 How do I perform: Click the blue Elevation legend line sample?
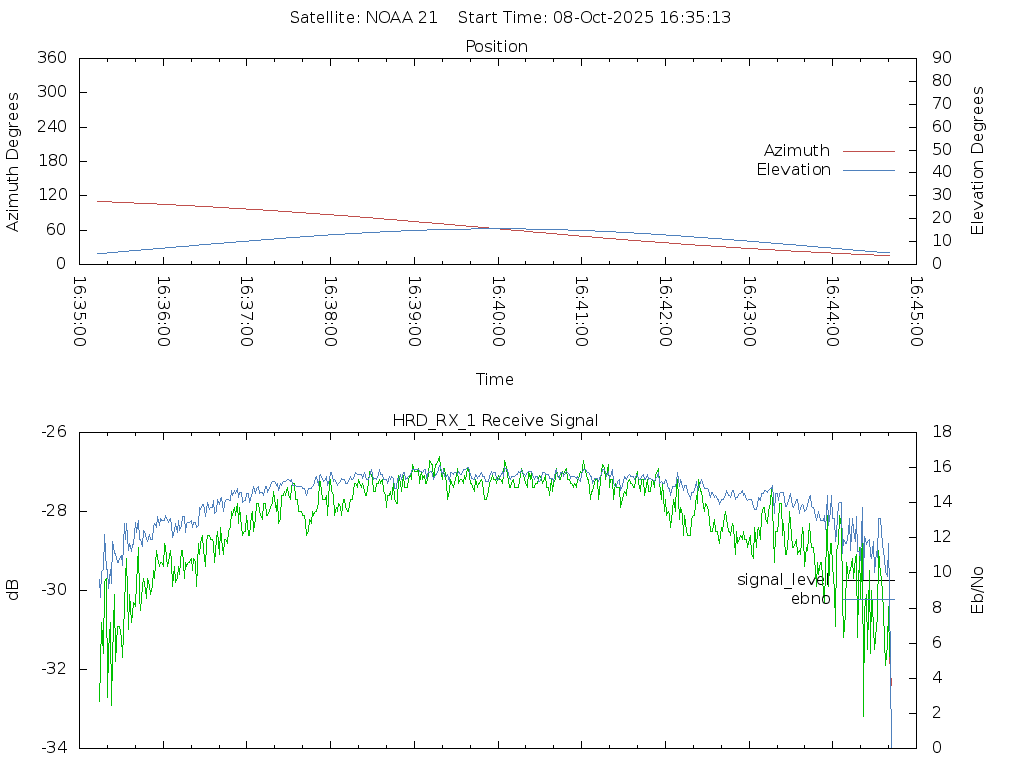(x=868, y=170)
